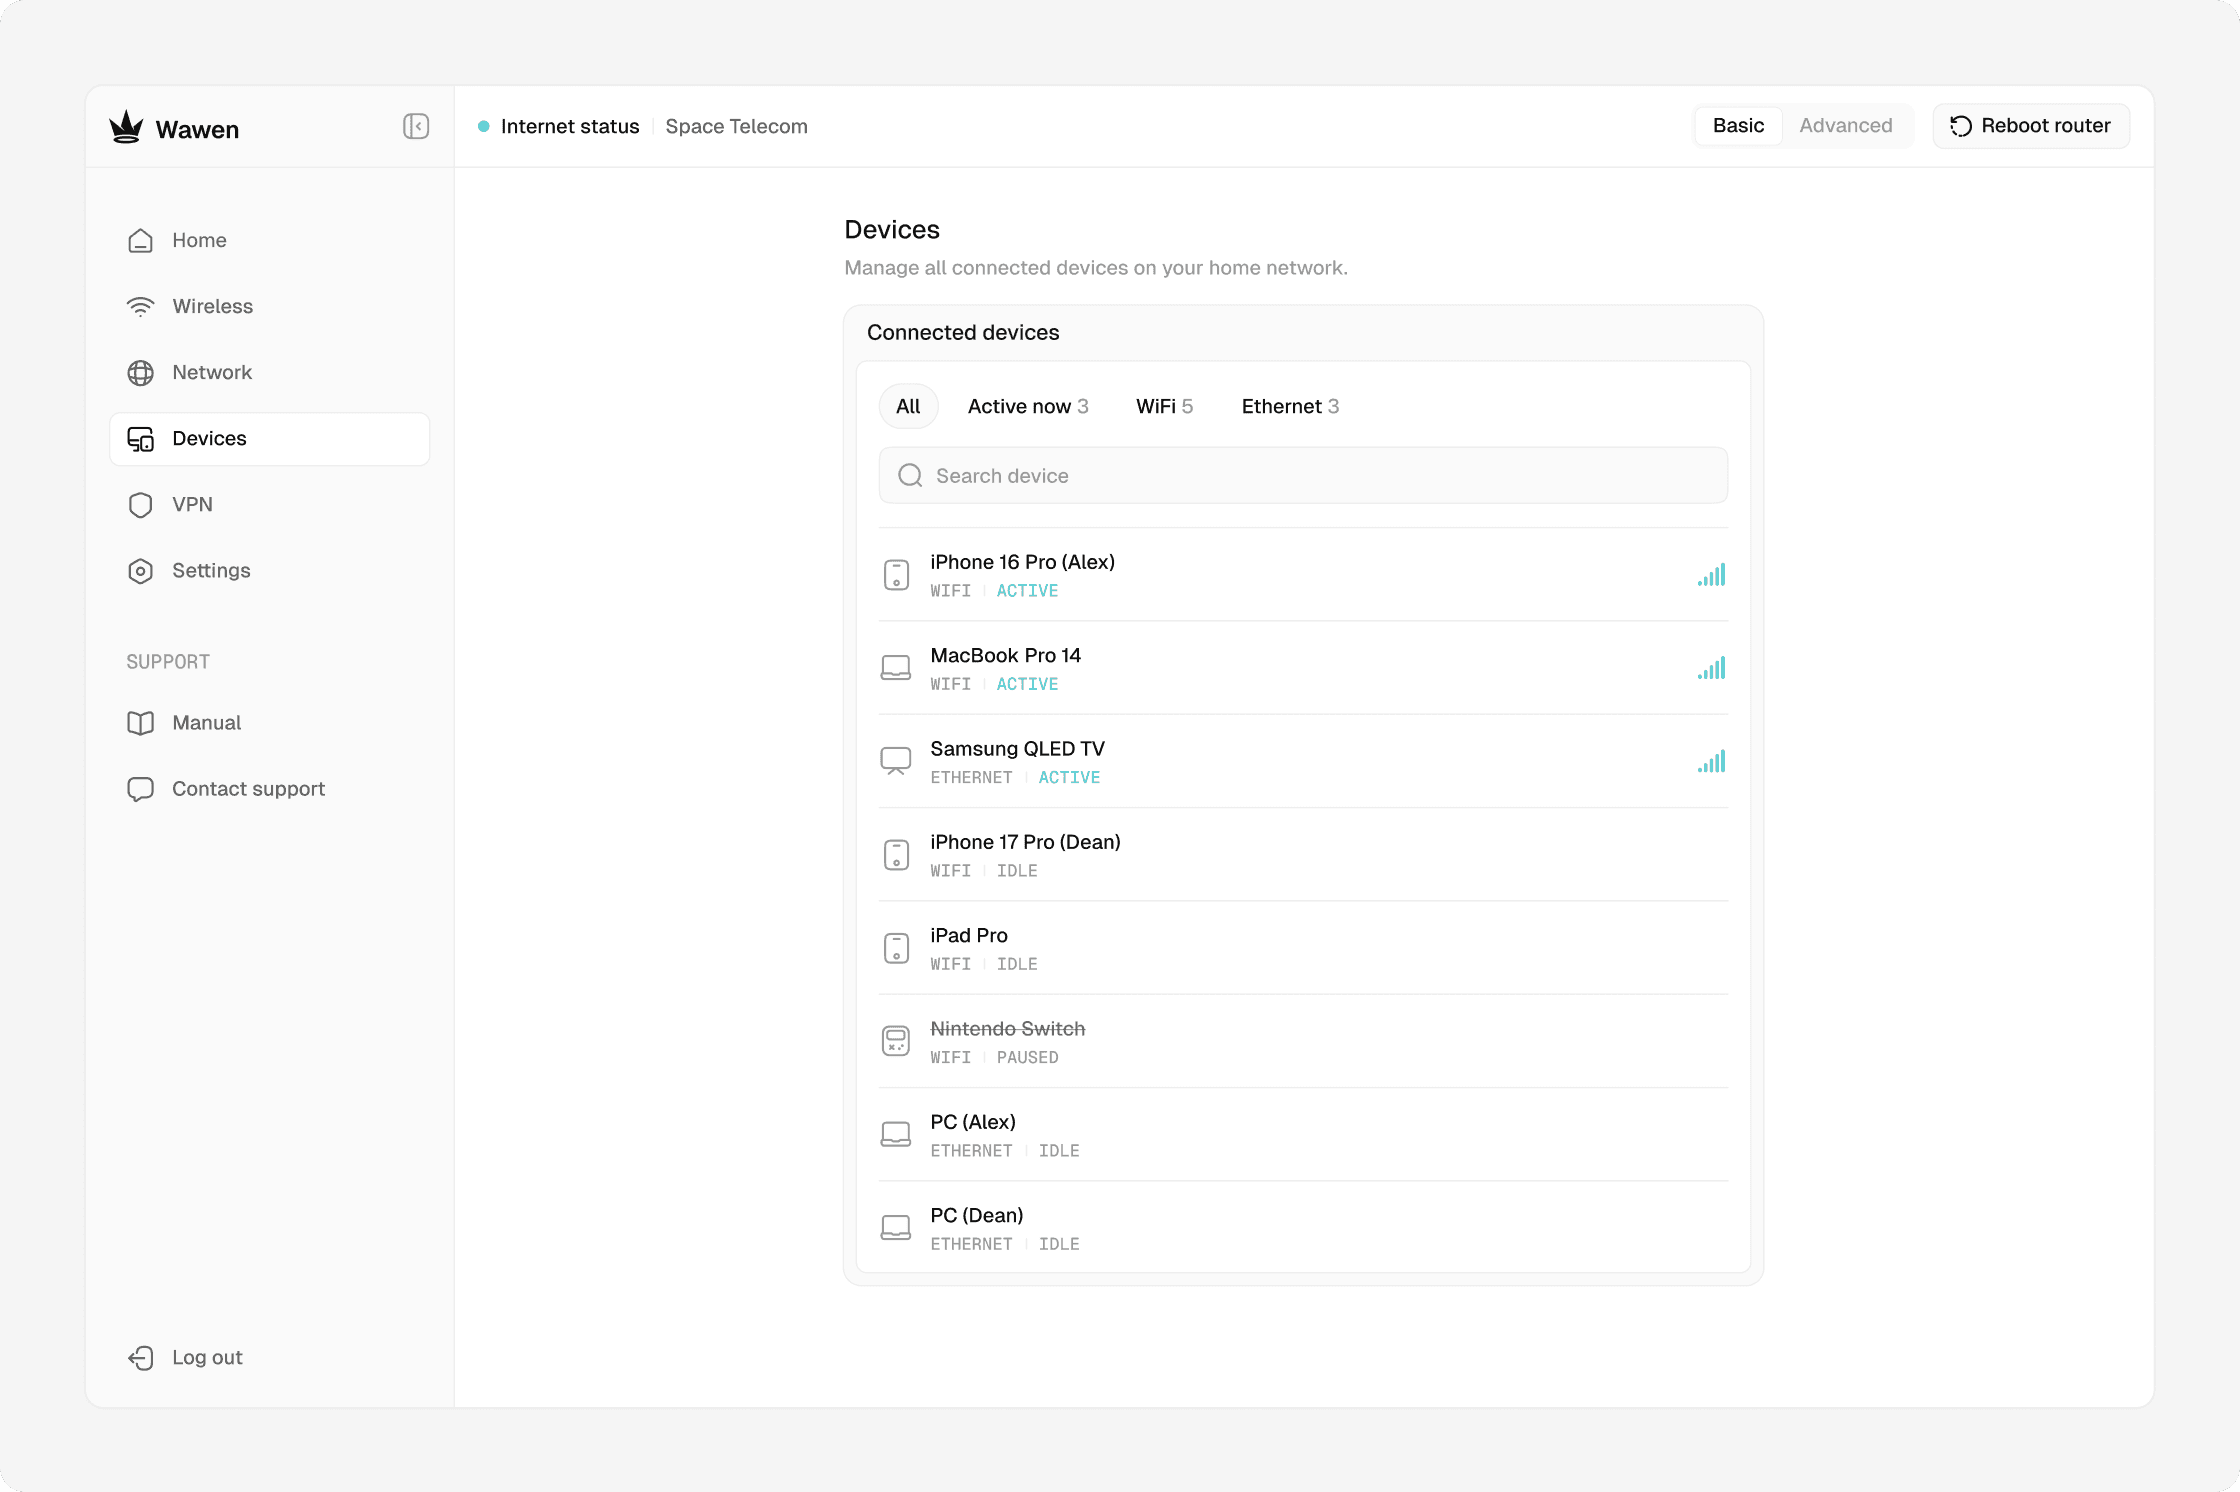Click the Samsung QLED TV monitor icon

coord(896,761)
